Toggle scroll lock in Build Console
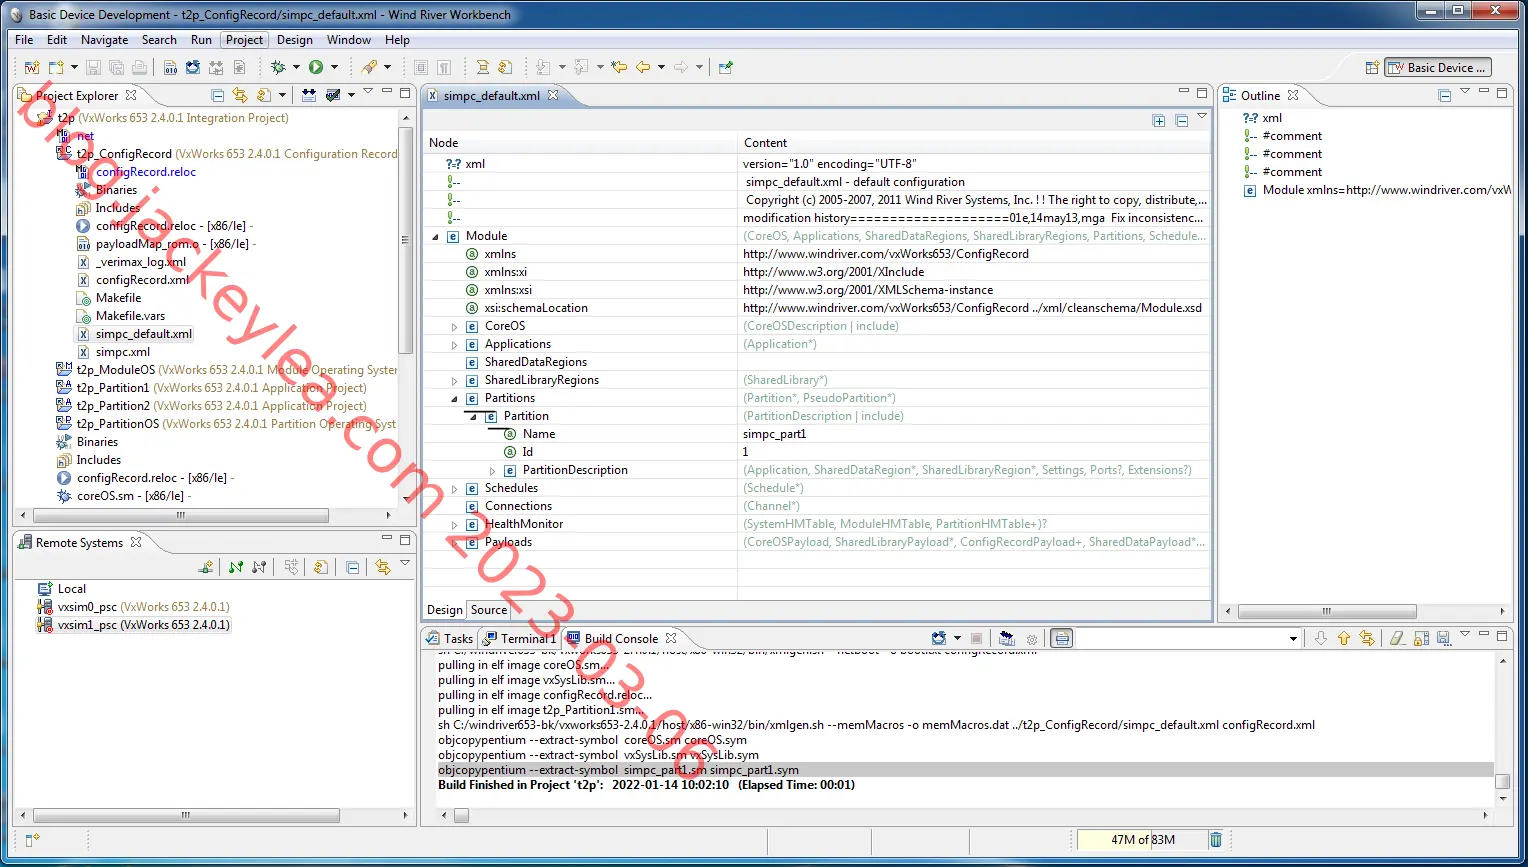1528x867 pixels. coord(1420,638)
